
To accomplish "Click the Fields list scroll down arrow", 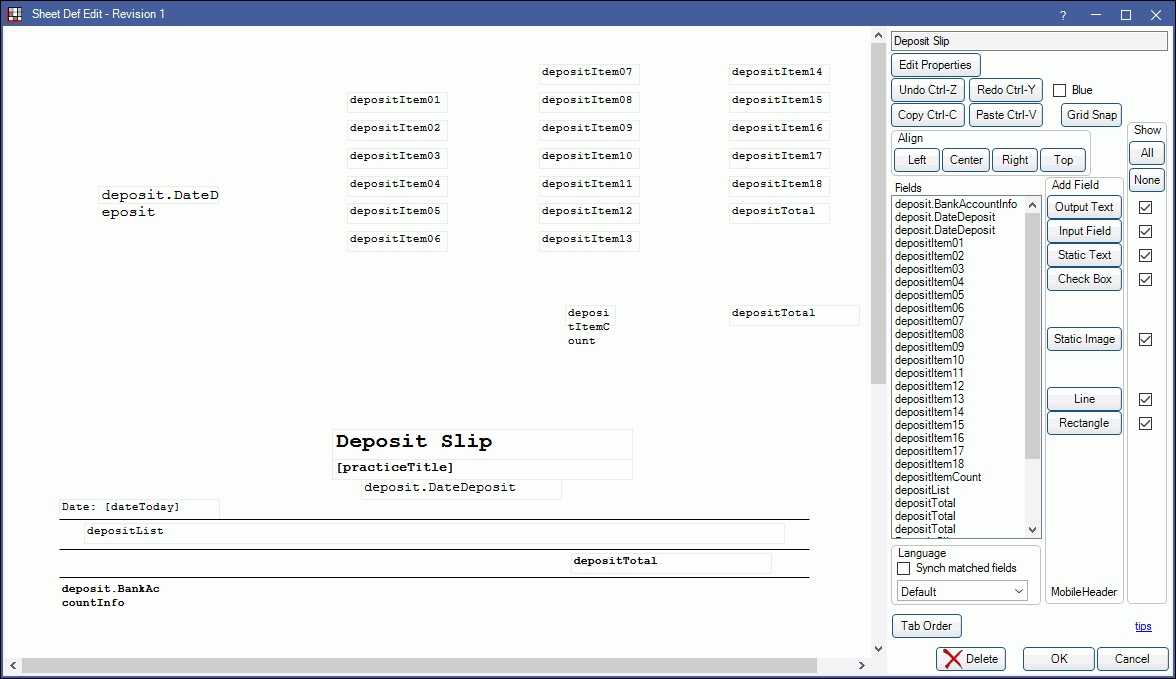I will pos(1033,530).
